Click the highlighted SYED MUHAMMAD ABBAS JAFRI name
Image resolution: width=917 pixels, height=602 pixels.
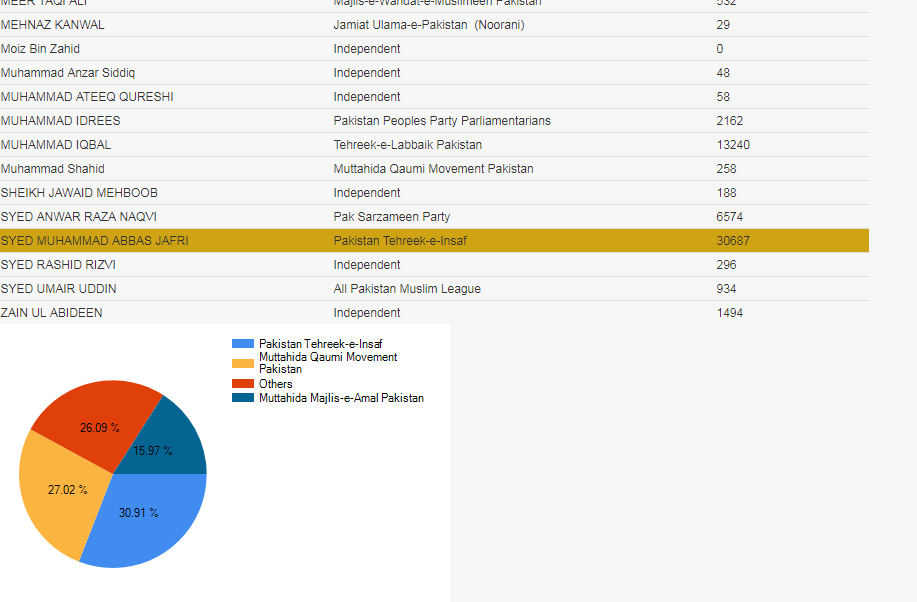click(x=95, y=241)
